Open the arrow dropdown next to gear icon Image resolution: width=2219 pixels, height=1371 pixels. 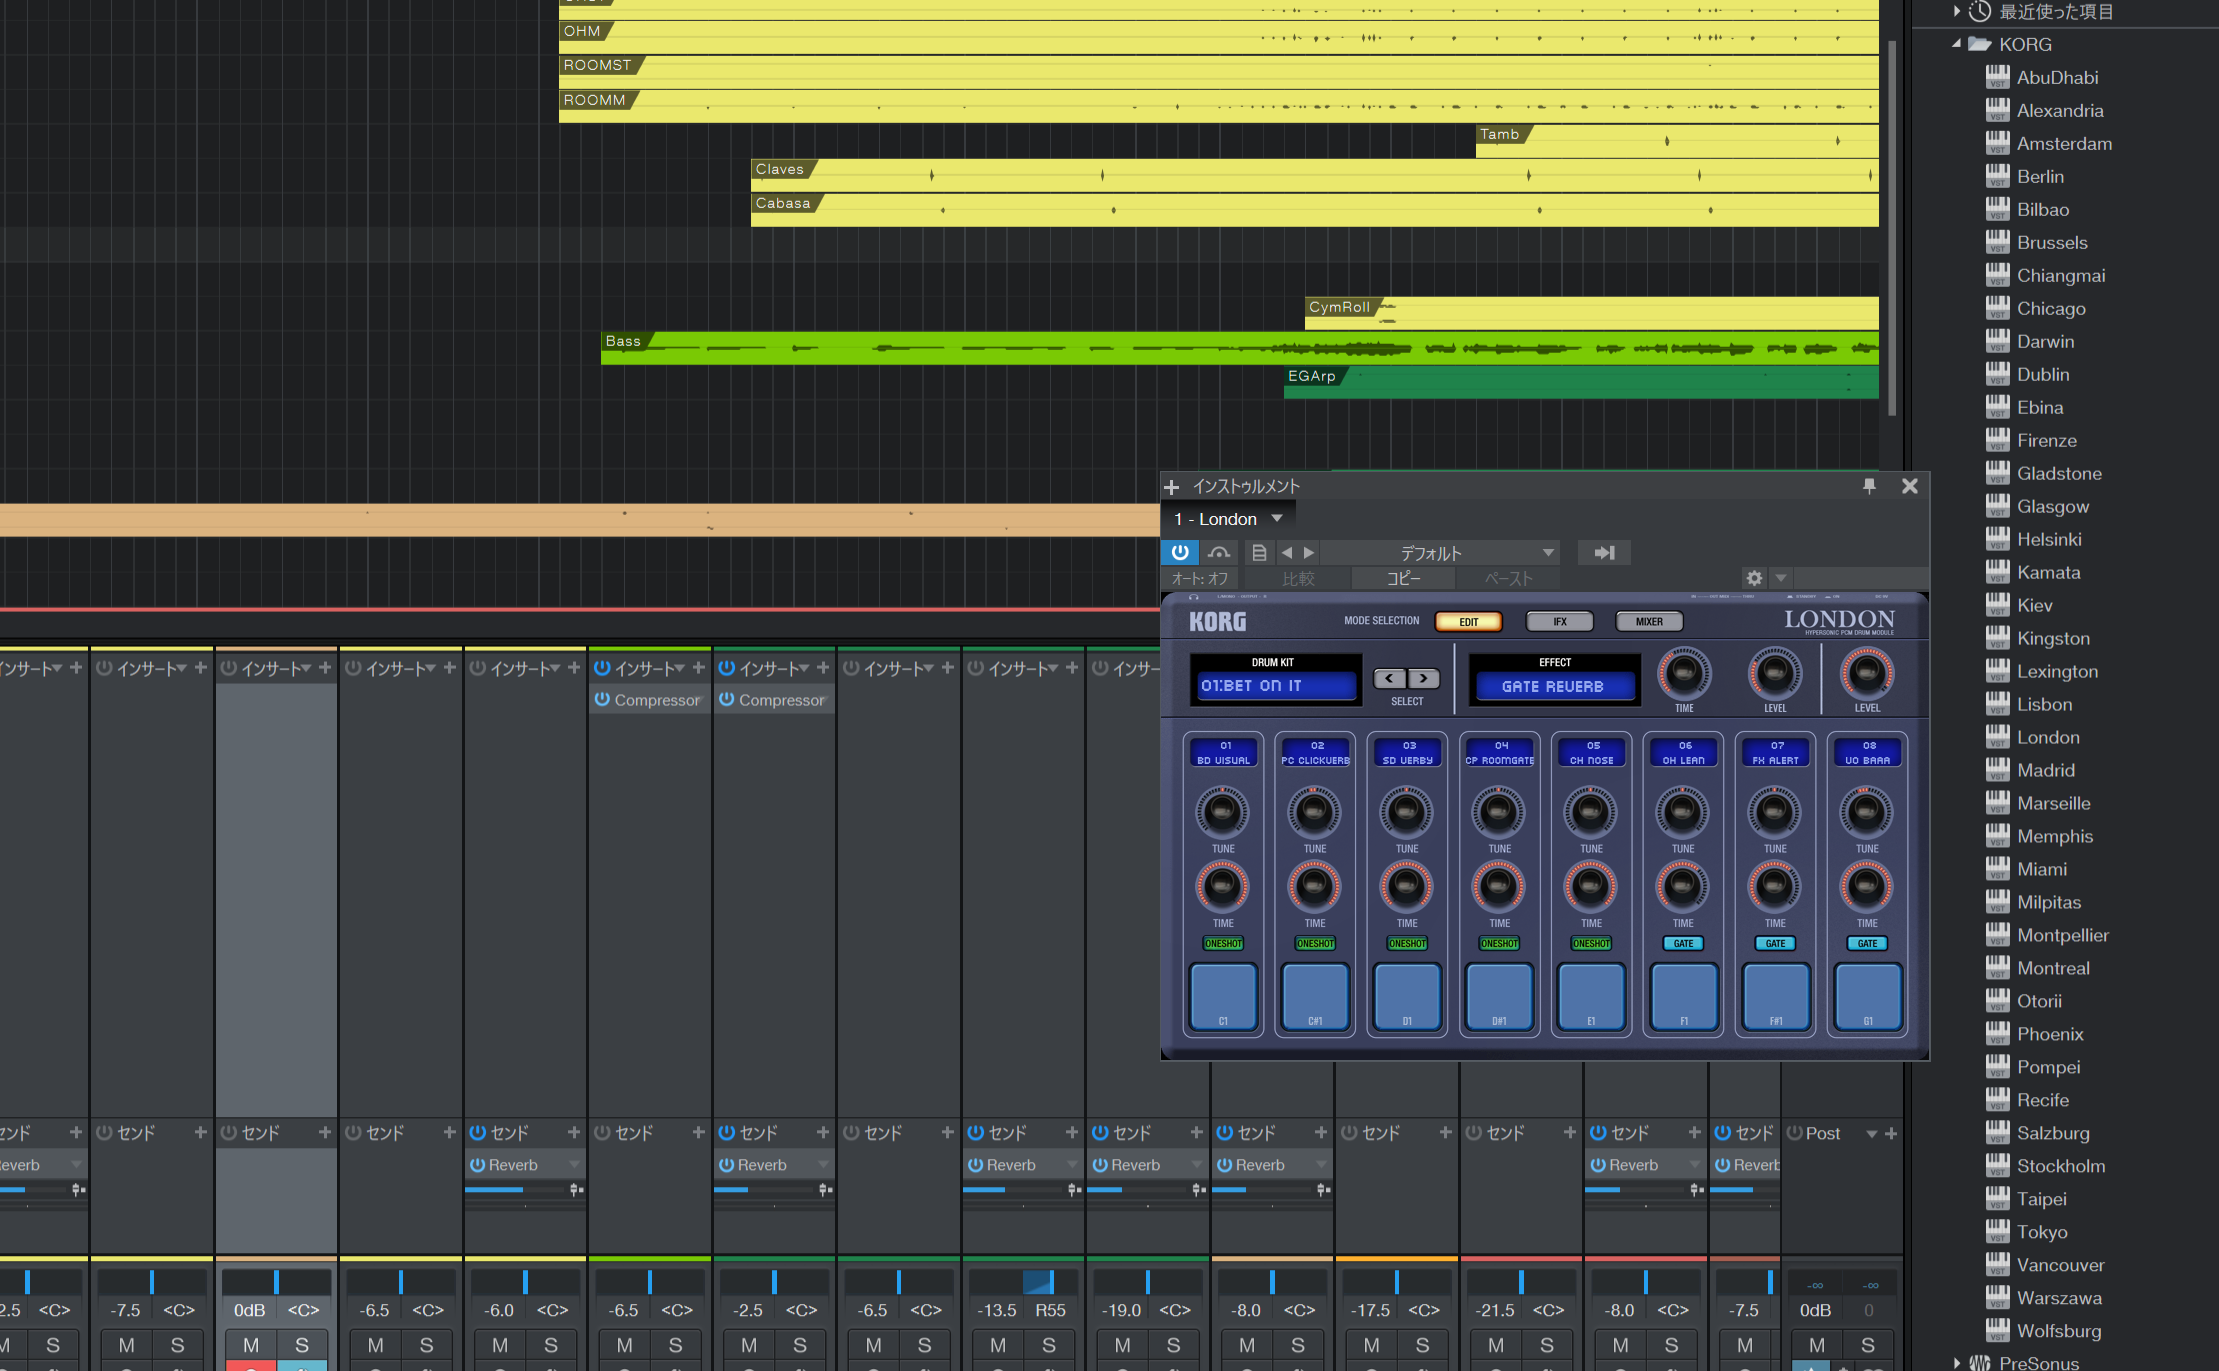tap(1781, 578)
